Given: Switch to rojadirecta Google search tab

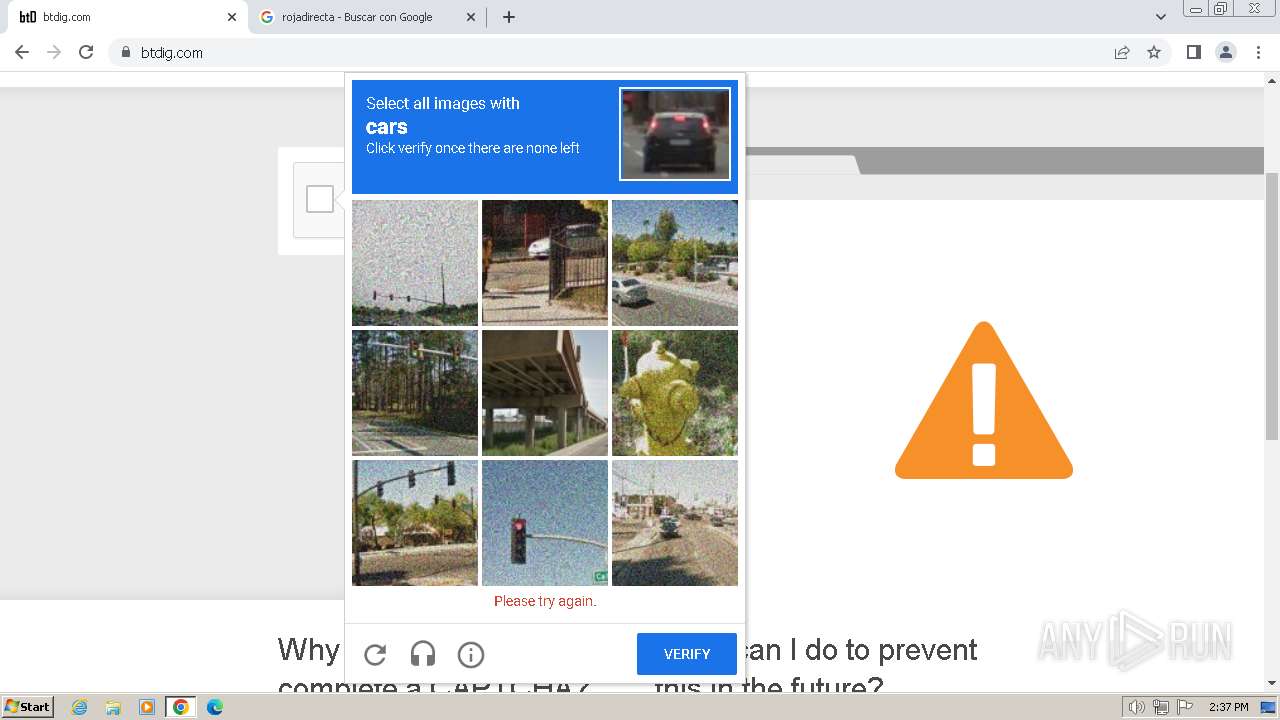Looking at the screenshot, I should coord(366,17).
